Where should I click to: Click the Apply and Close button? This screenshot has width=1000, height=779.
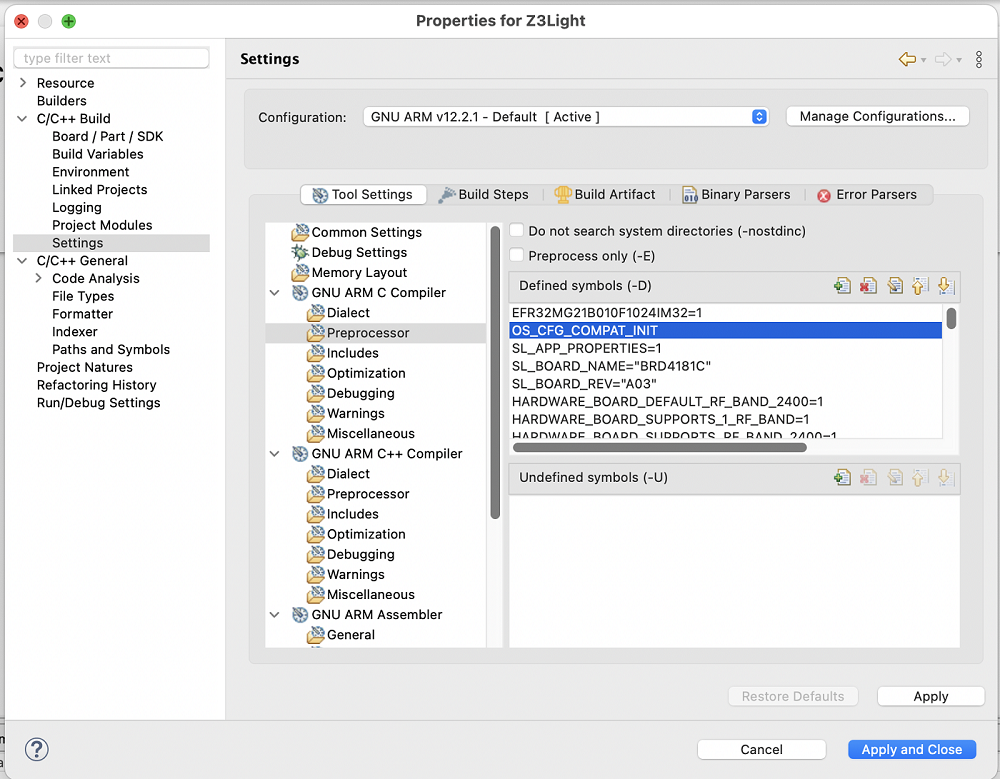(x=911, y=750)
